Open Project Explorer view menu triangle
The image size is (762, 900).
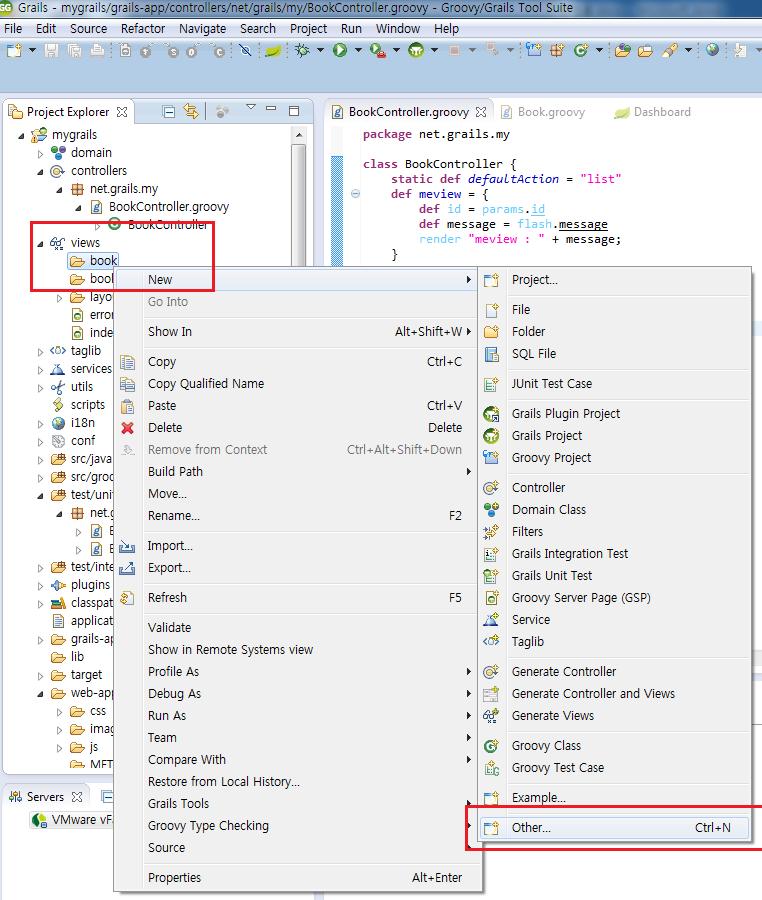coord(251,107)
